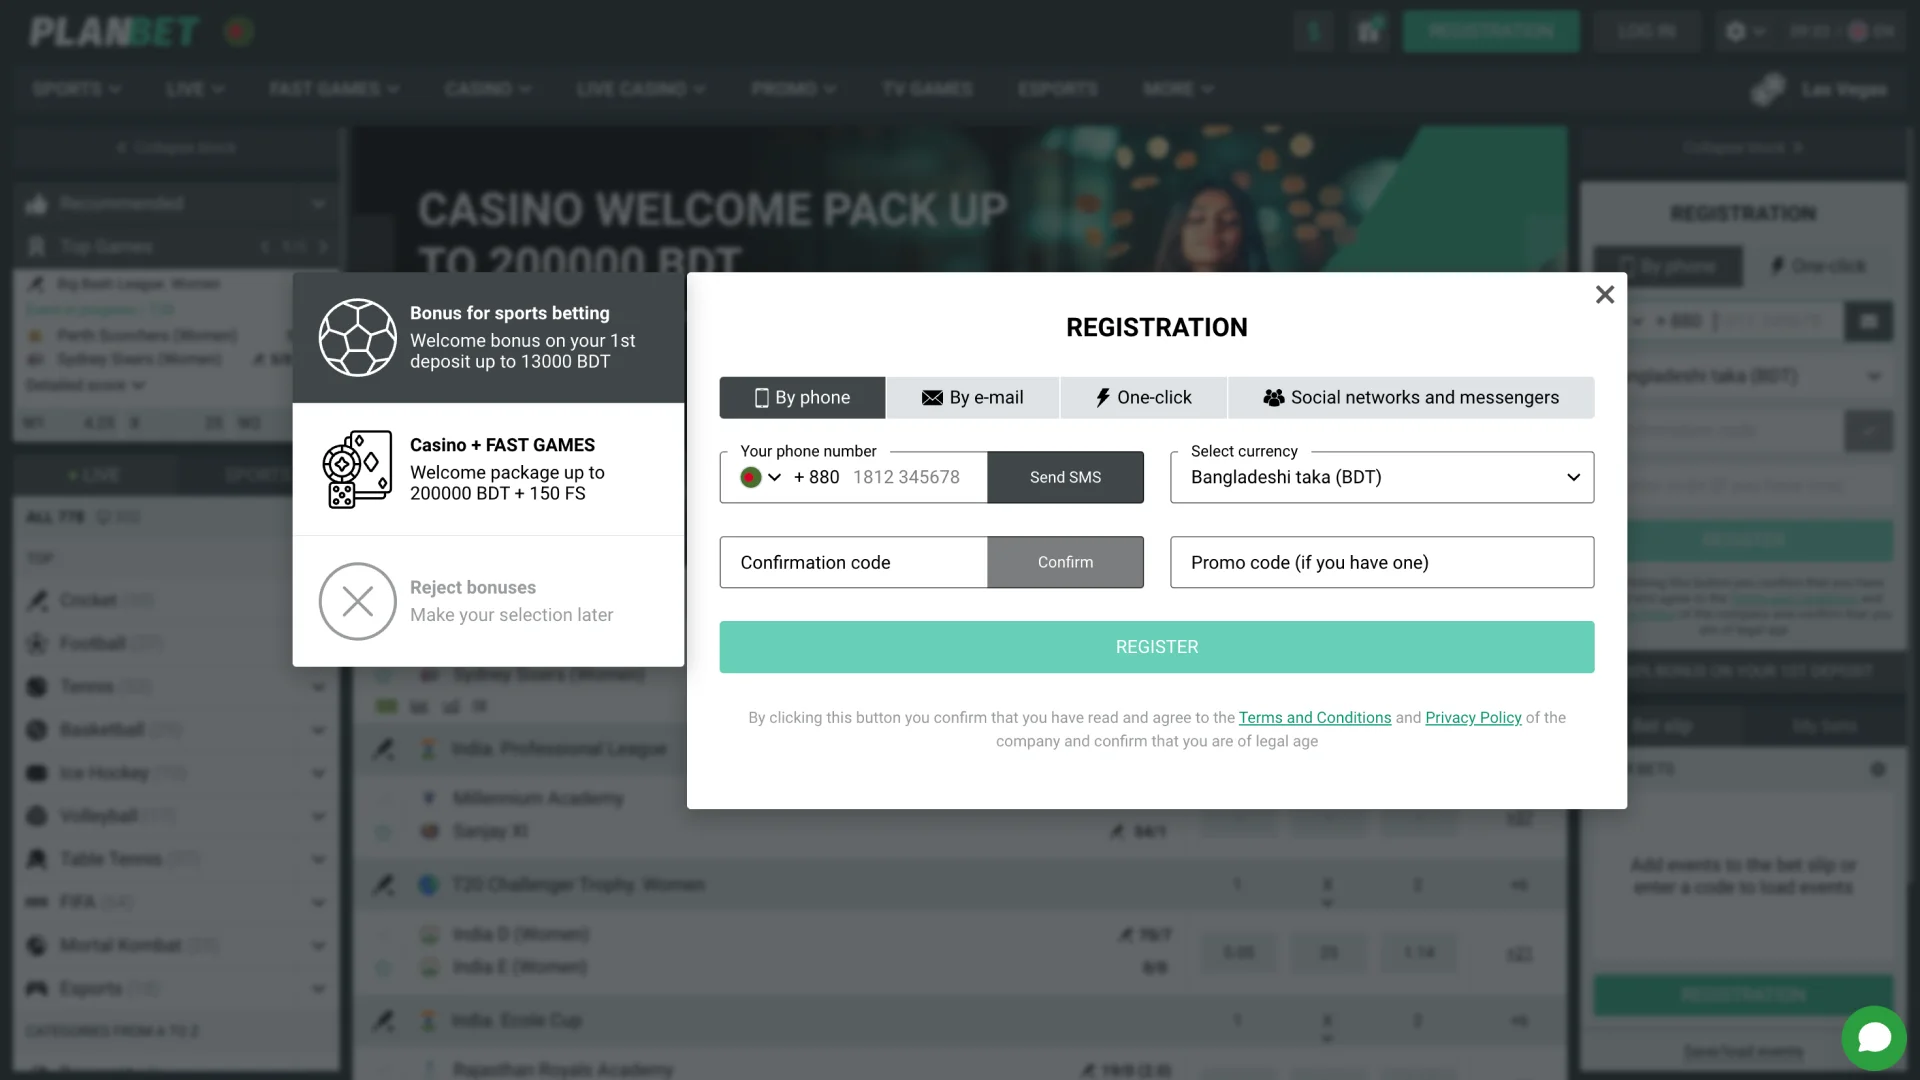
Task: Click the Esports icon in sidebar
Action: [x=36, y=988]
